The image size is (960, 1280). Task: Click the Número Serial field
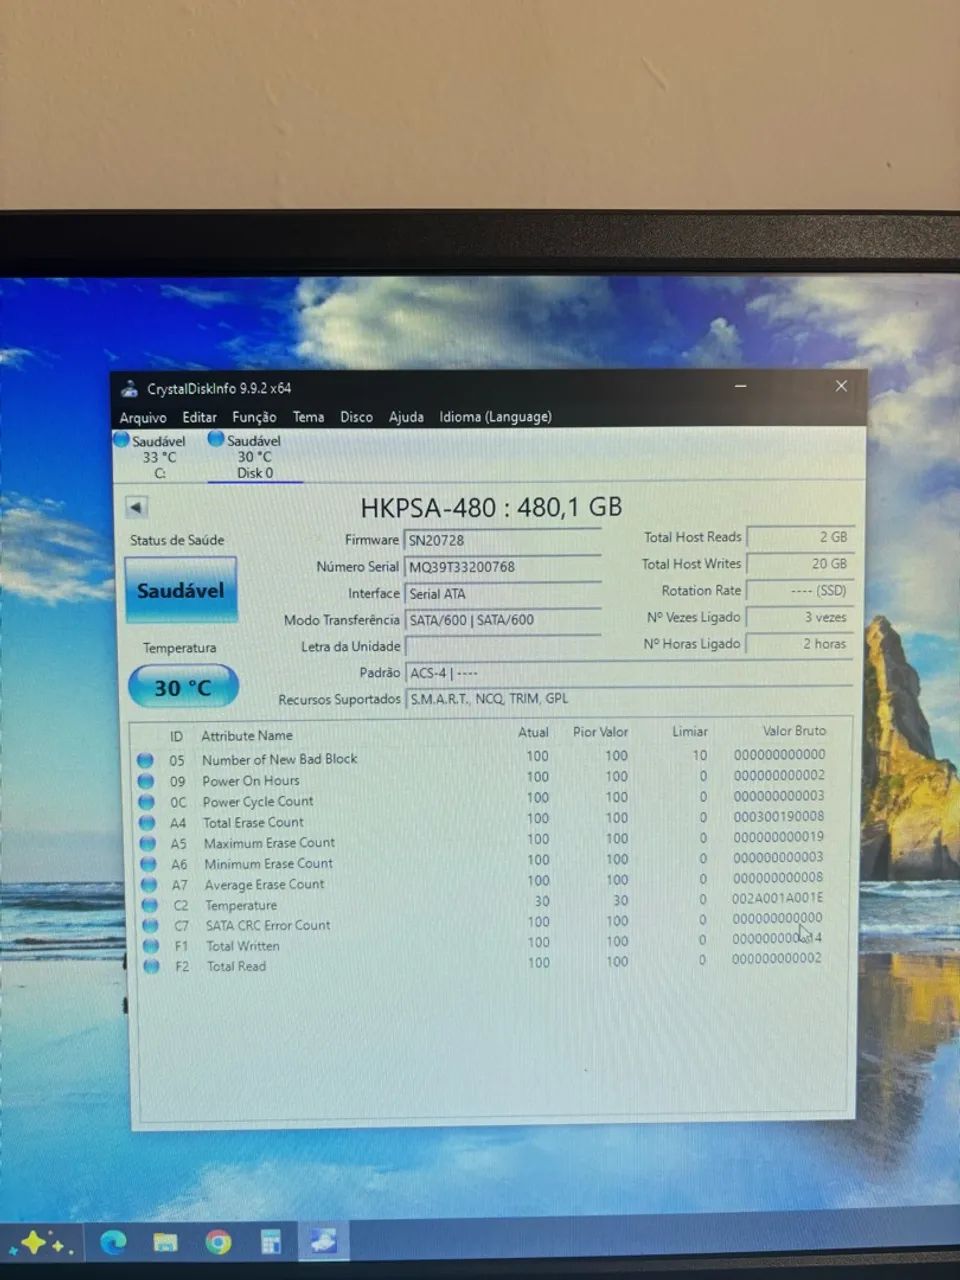tap(502, 567)
